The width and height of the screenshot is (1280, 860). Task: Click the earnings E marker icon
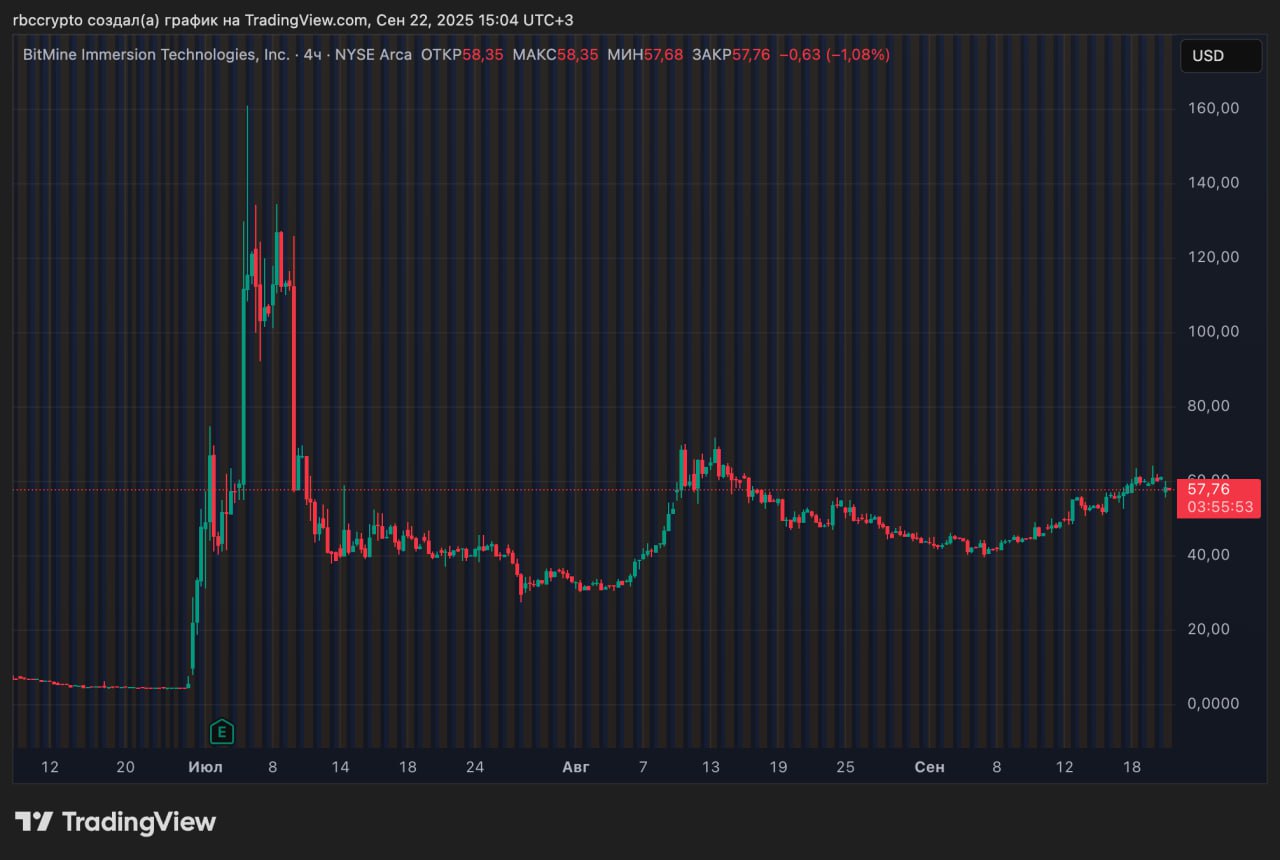click(221, 732)
